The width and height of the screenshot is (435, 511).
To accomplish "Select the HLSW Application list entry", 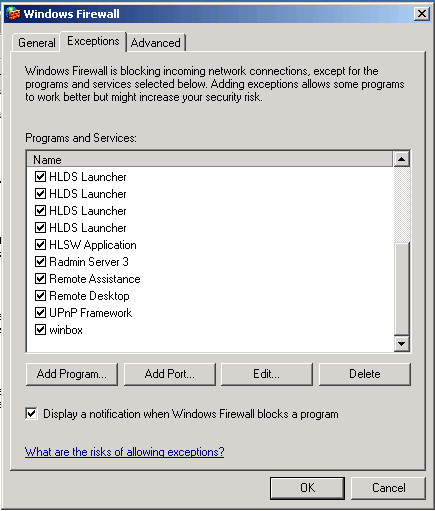I will pos(93,245).
